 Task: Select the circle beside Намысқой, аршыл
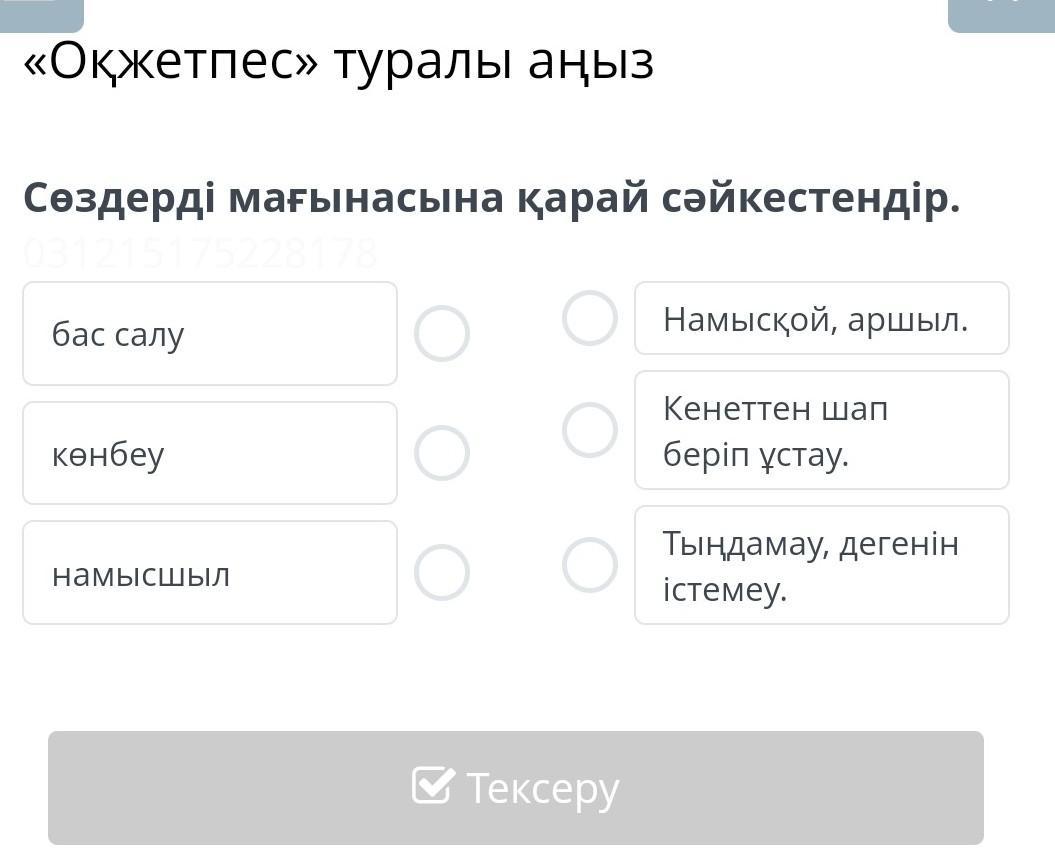click(590, 318)
